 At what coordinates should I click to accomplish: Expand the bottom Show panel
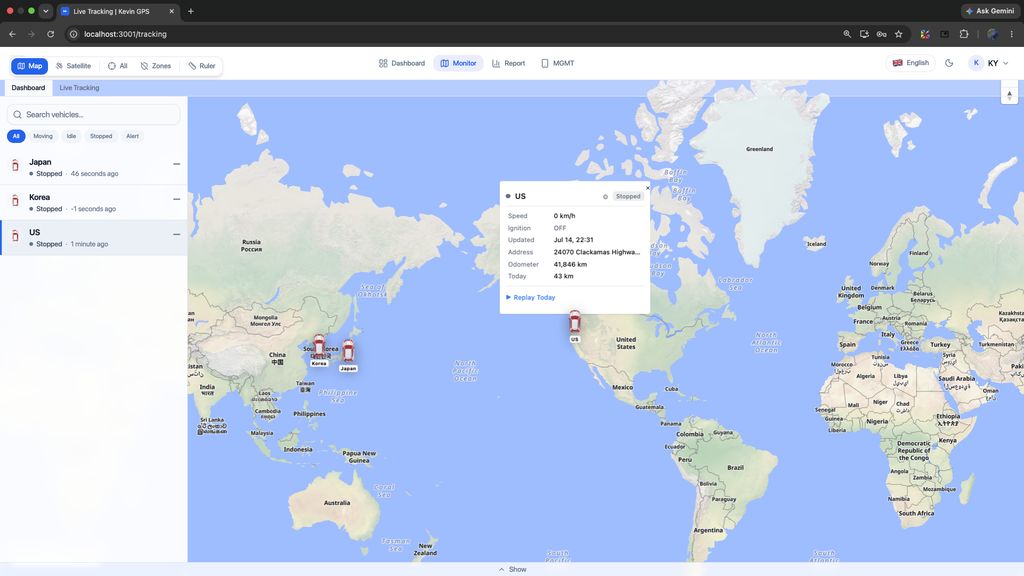512,569
